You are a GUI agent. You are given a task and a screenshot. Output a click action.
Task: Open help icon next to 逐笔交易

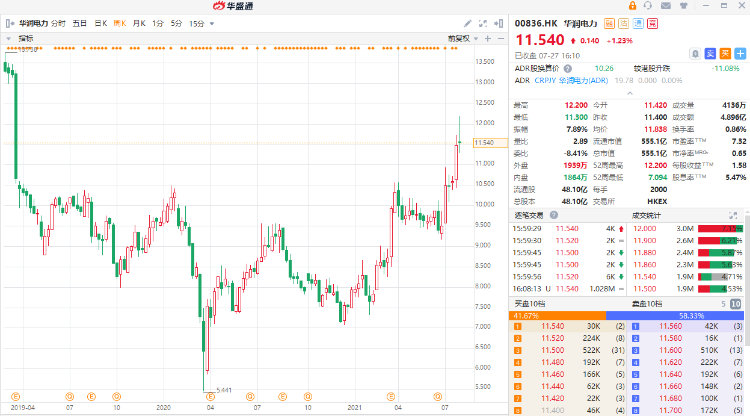coord(554,215)
